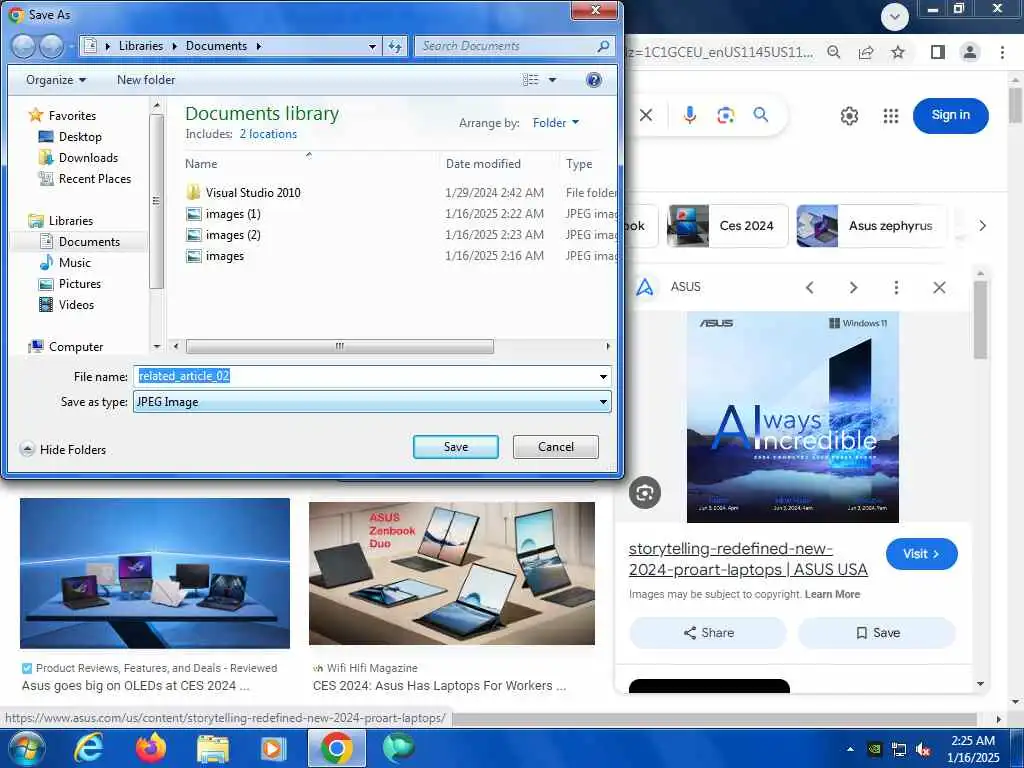Click the Lens search overlay on preview image

tap(645, 492)
